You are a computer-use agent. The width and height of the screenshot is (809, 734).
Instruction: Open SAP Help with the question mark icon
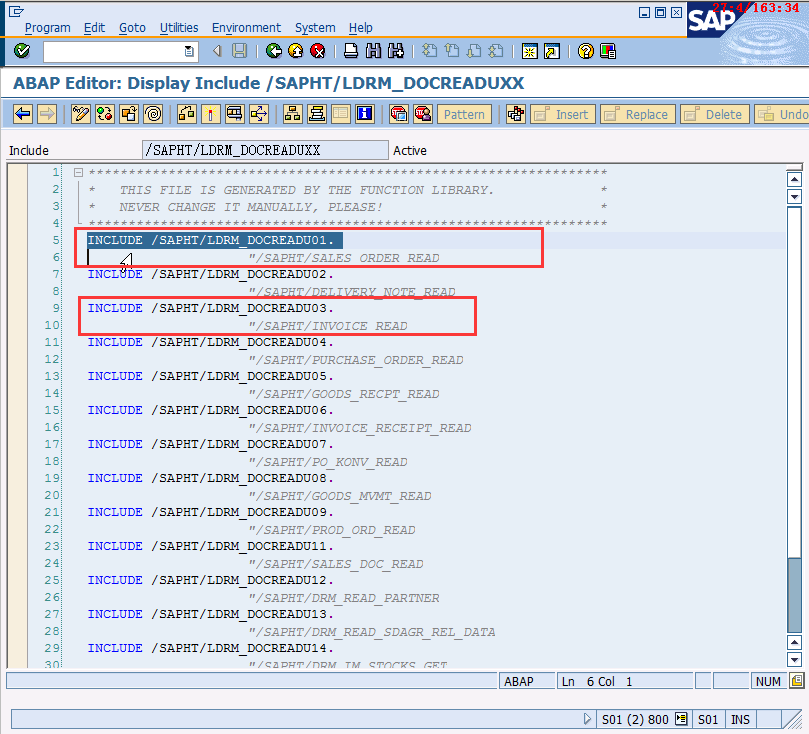[x=586, y=51]
